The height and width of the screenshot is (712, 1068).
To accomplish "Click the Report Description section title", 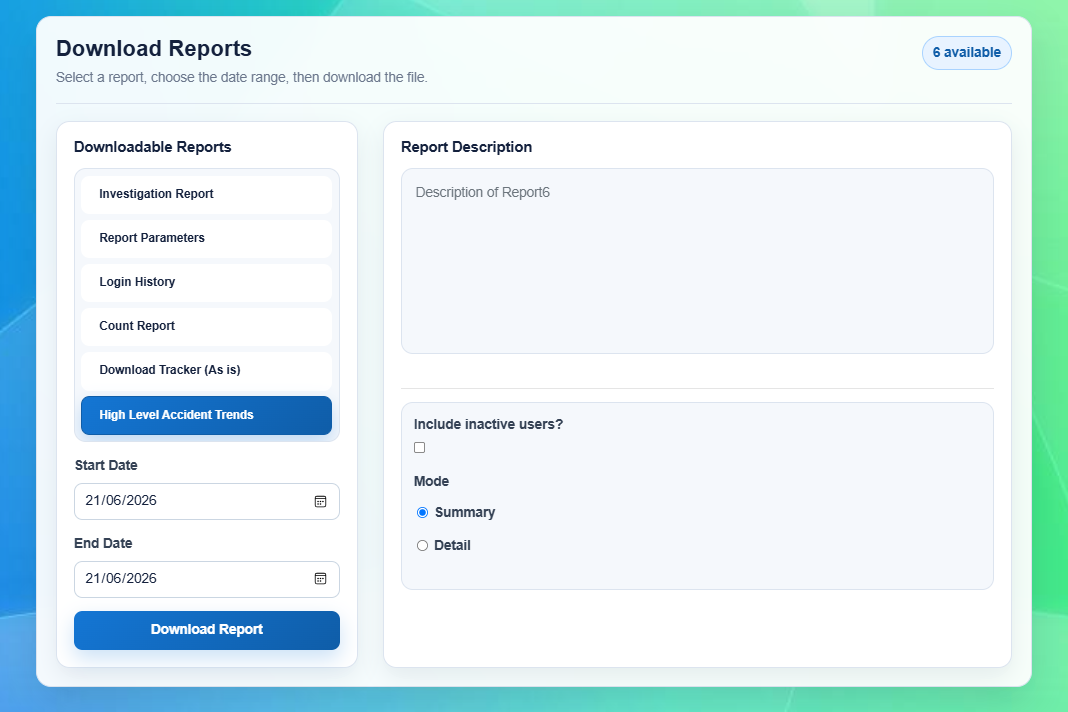I will tap(467, 147).
